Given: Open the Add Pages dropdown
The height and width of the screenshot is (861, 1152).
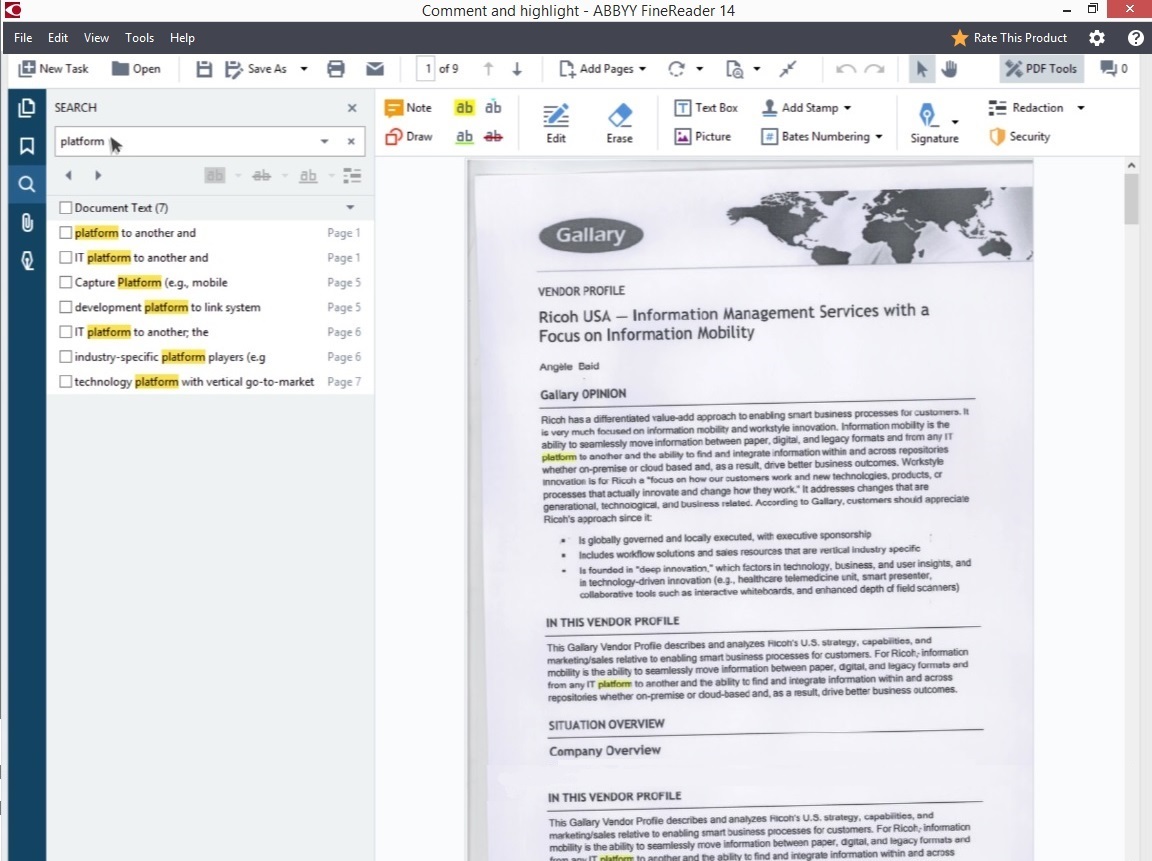Looking at the screenshot, I should (x=602, y=69).
